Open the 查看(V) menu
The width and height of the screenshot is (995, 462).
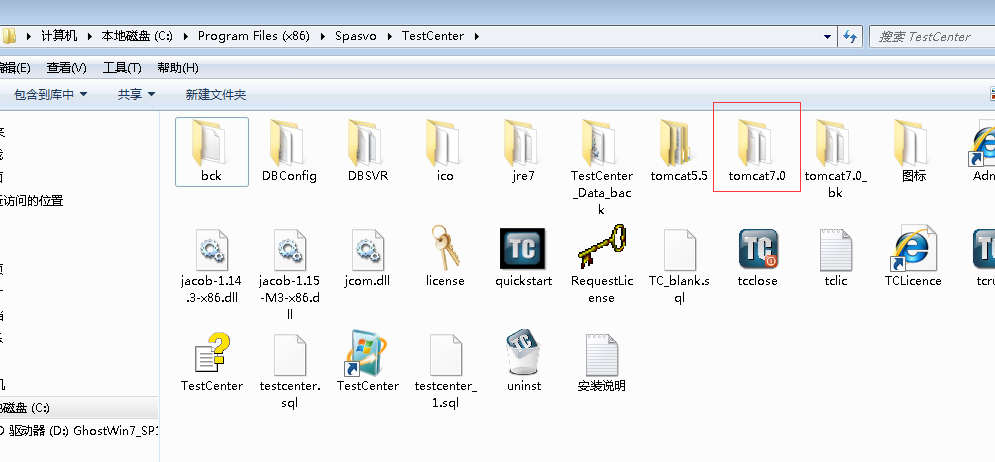click(66, 68)
